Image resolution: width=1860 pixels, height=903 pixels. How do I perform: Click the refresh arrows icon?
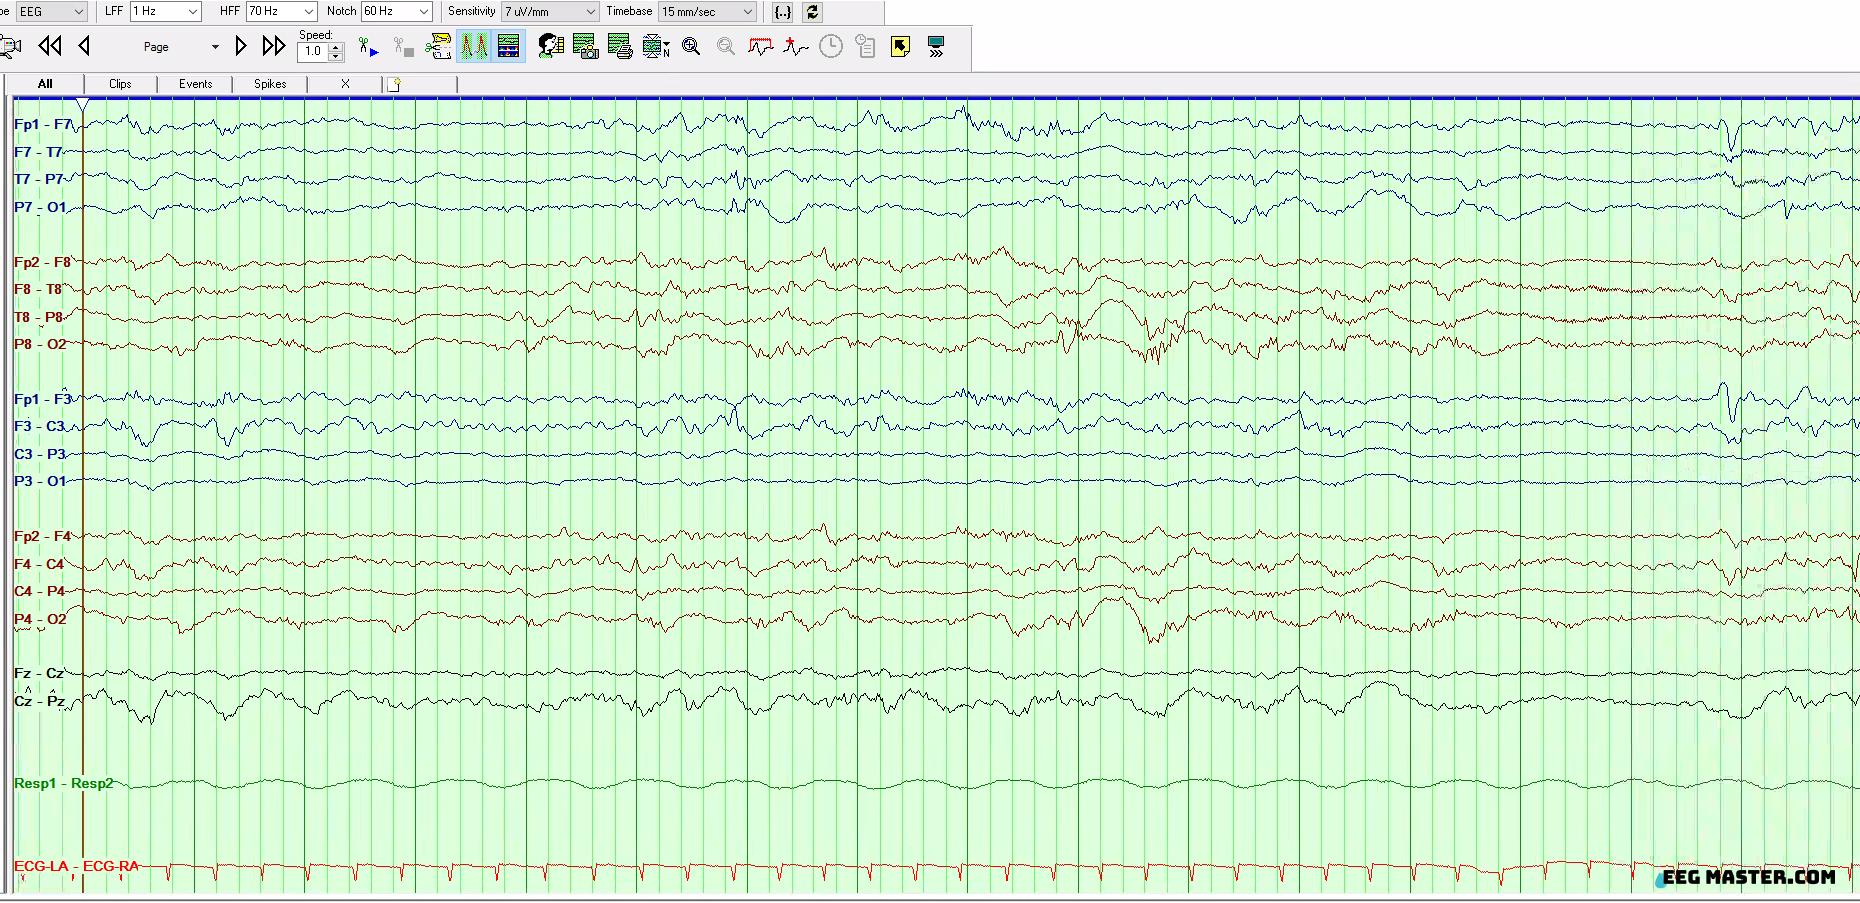812,12
